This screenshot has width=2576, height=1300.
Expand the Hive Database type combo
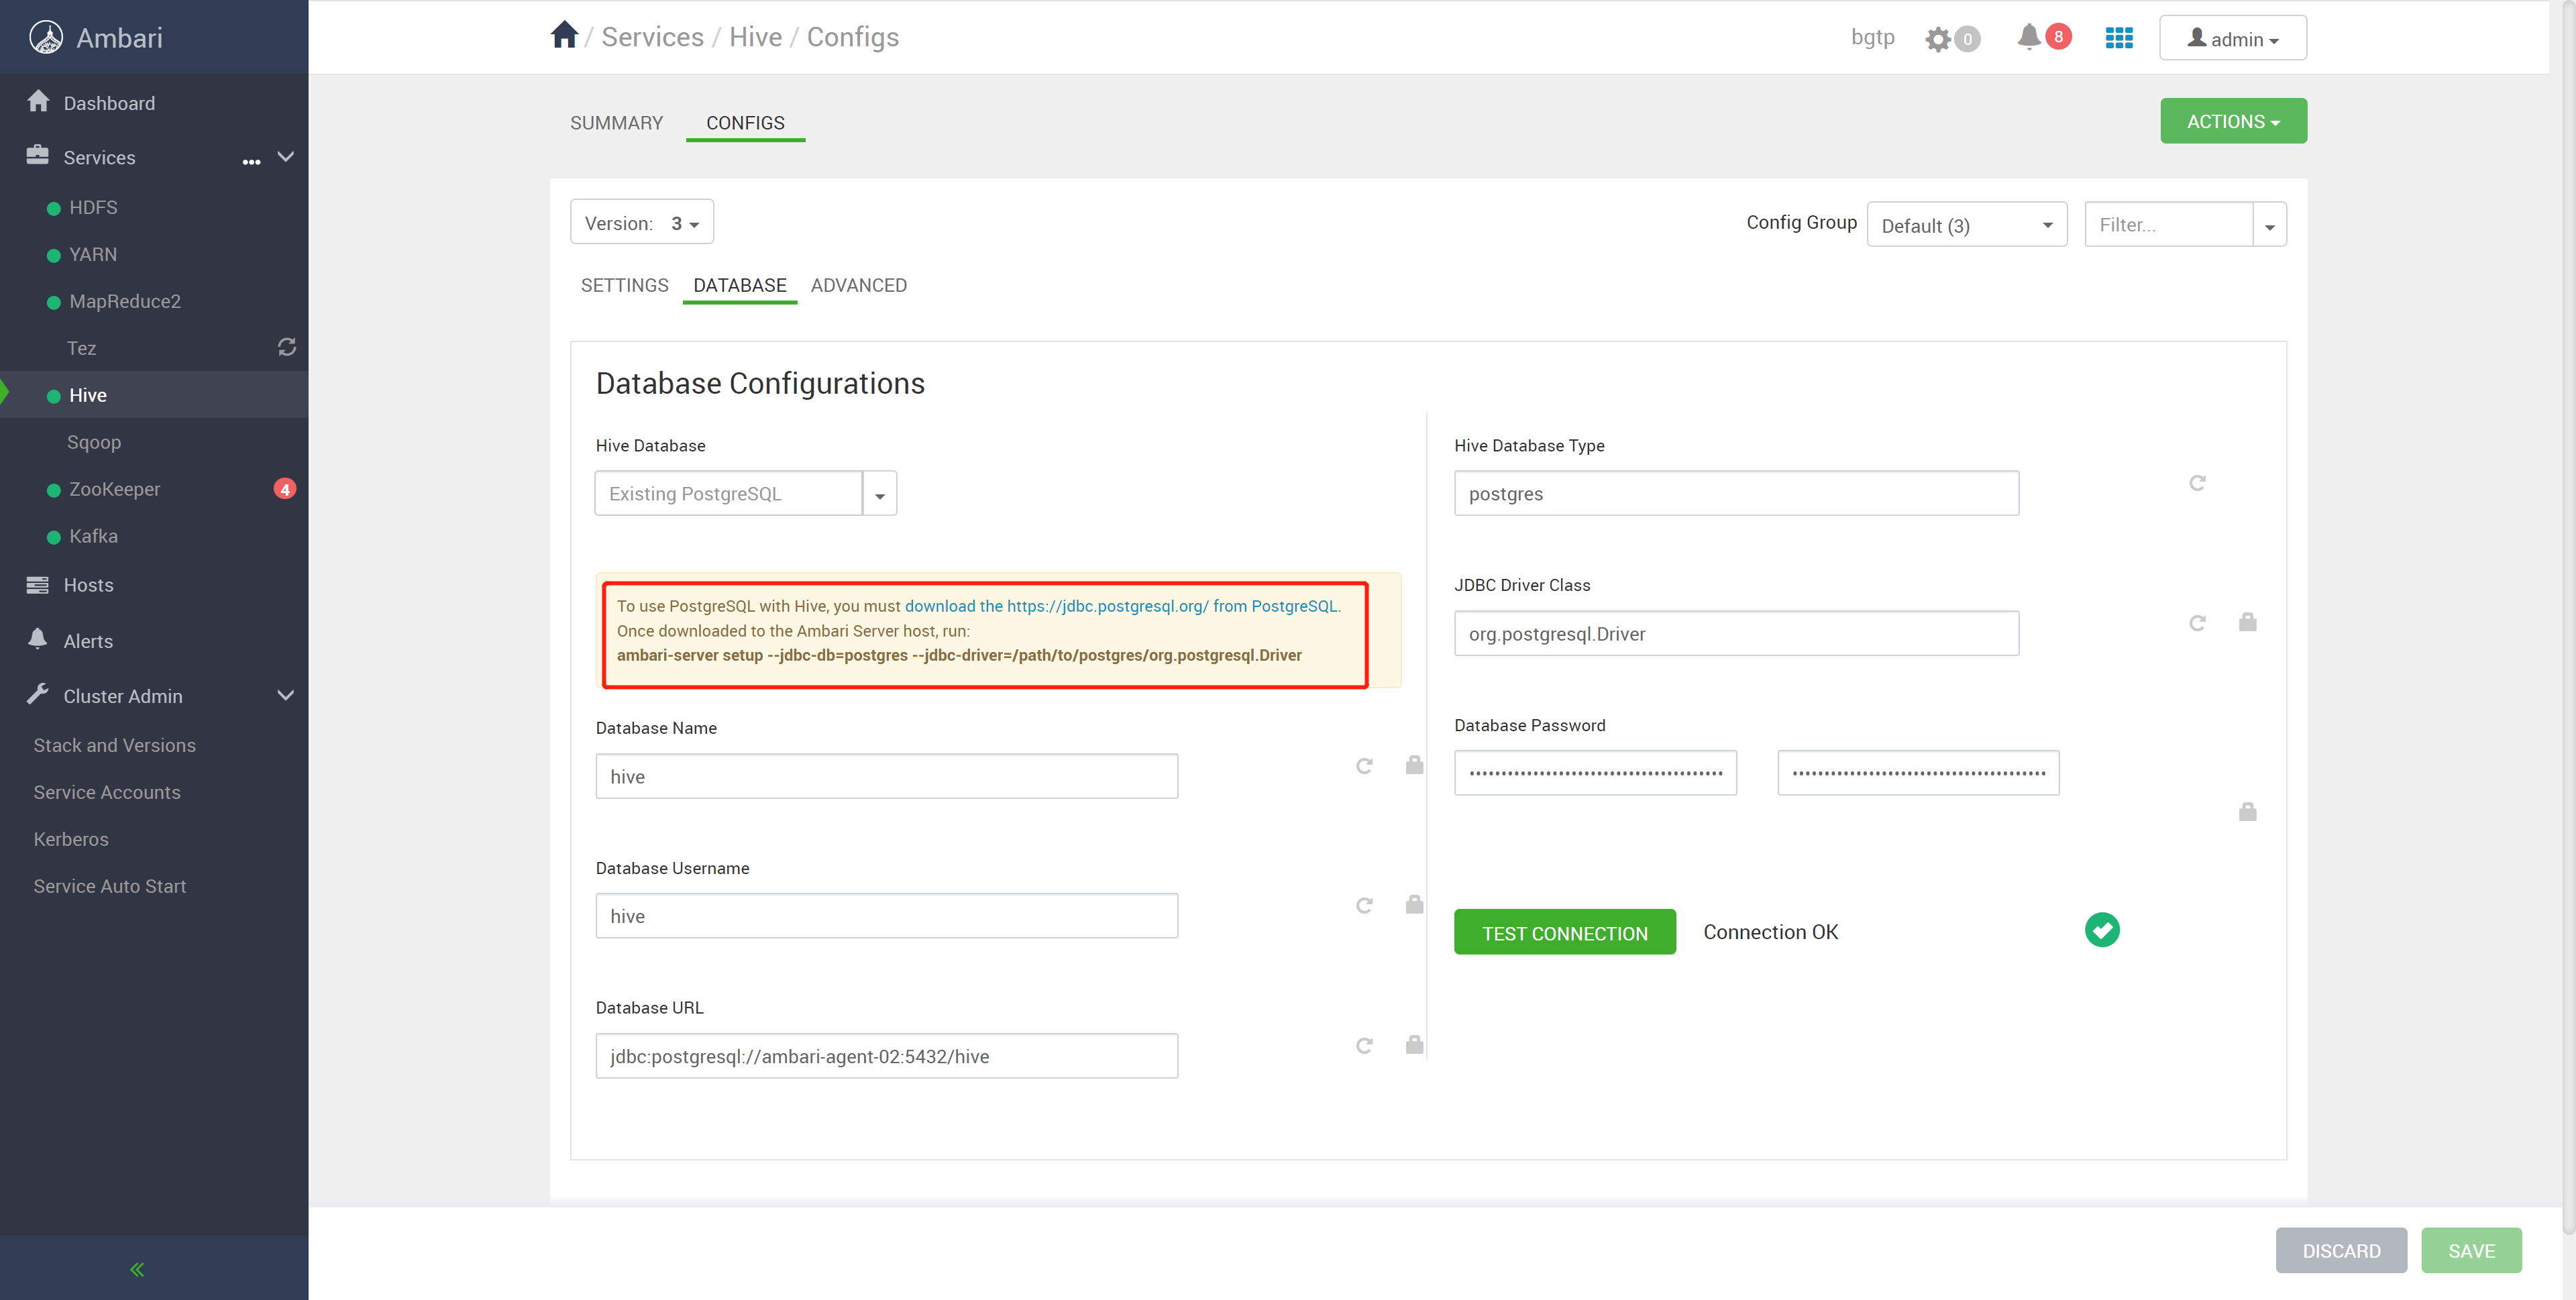coord(879,494)
